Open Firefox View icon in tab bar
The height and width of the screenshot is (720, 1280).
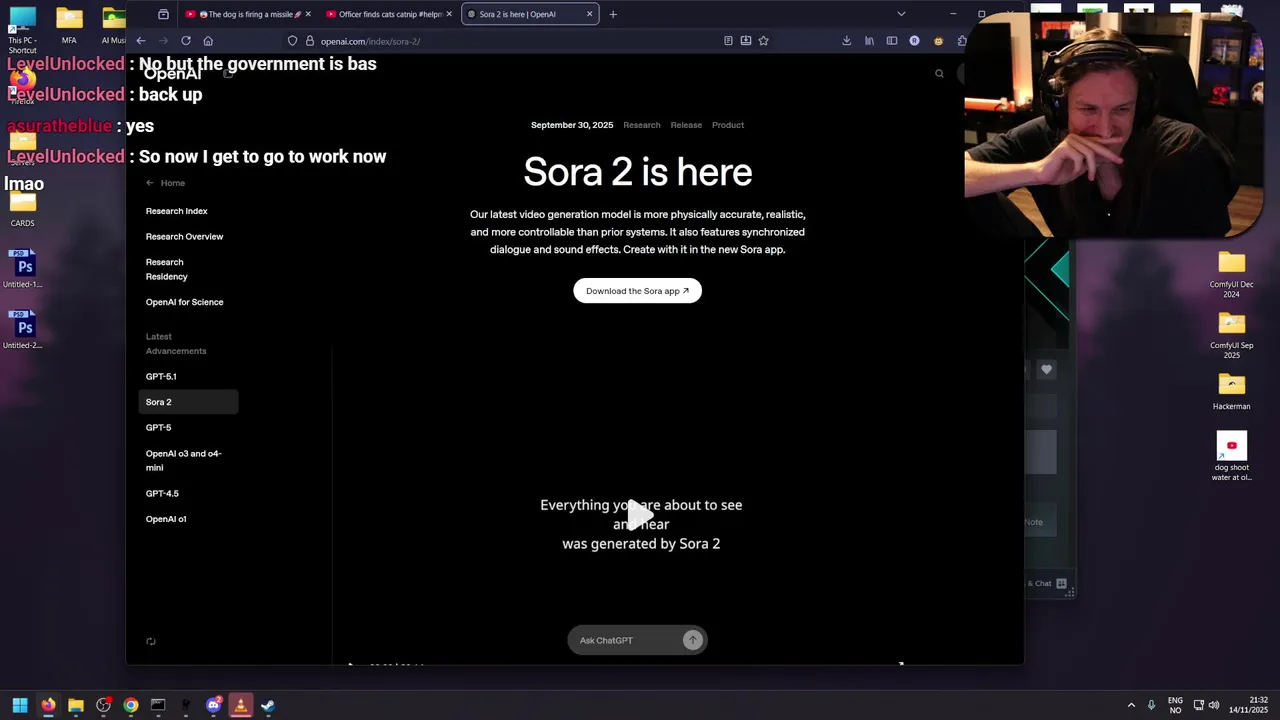(163, 14)
